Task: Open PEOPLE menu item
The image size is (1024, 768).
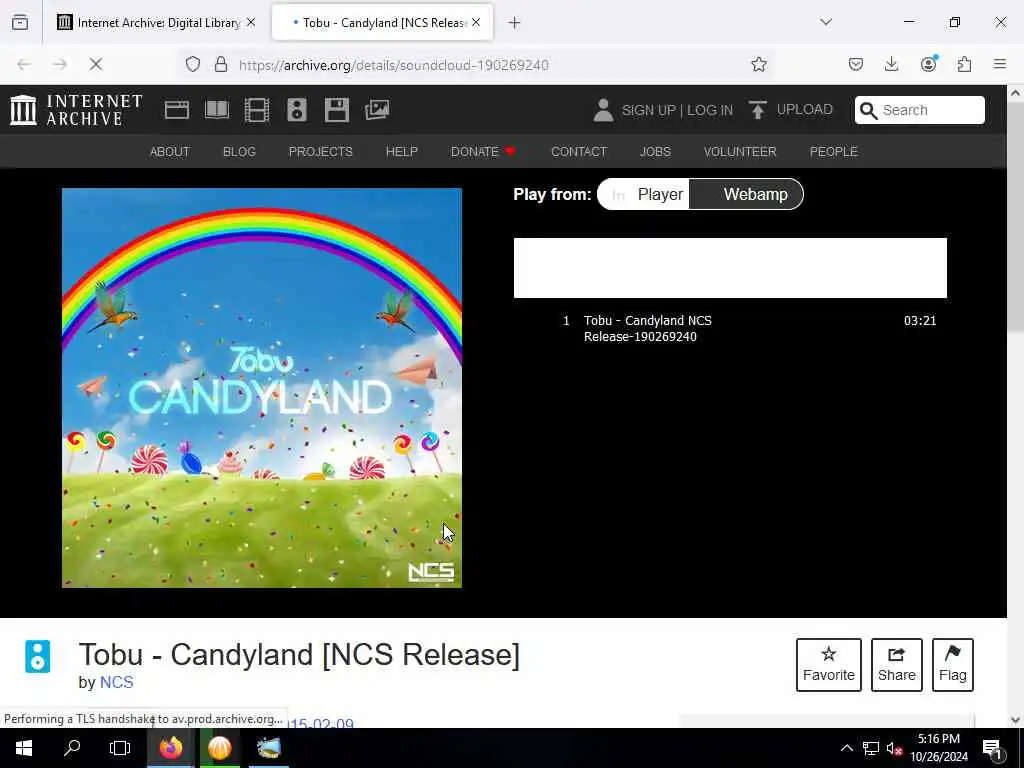Action: click(833, 152)
